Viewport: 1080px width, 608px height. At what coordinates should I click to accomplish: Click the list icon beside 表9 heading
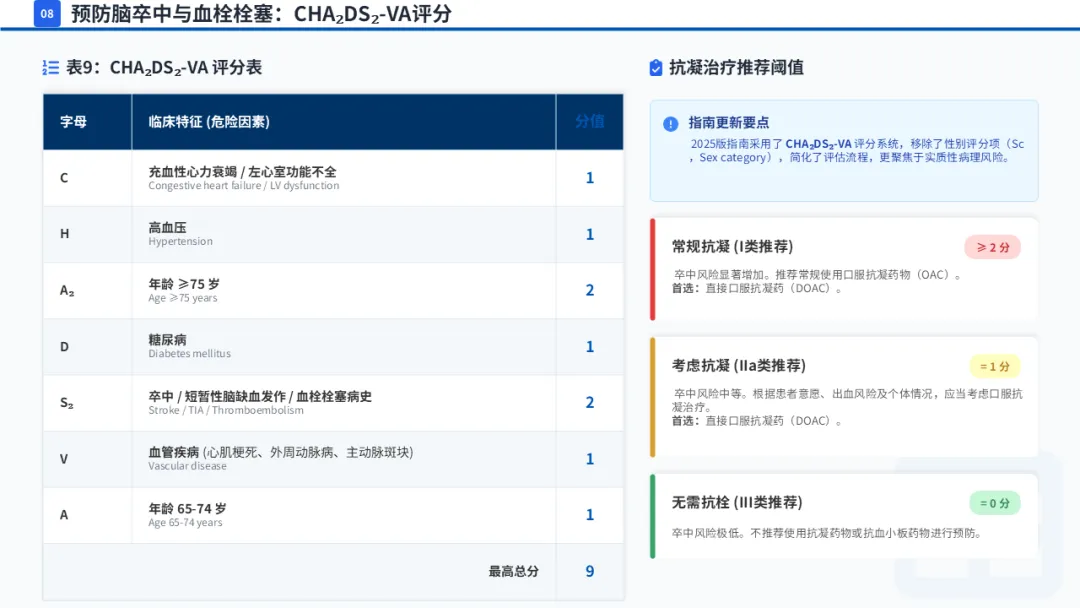point(50,67)
